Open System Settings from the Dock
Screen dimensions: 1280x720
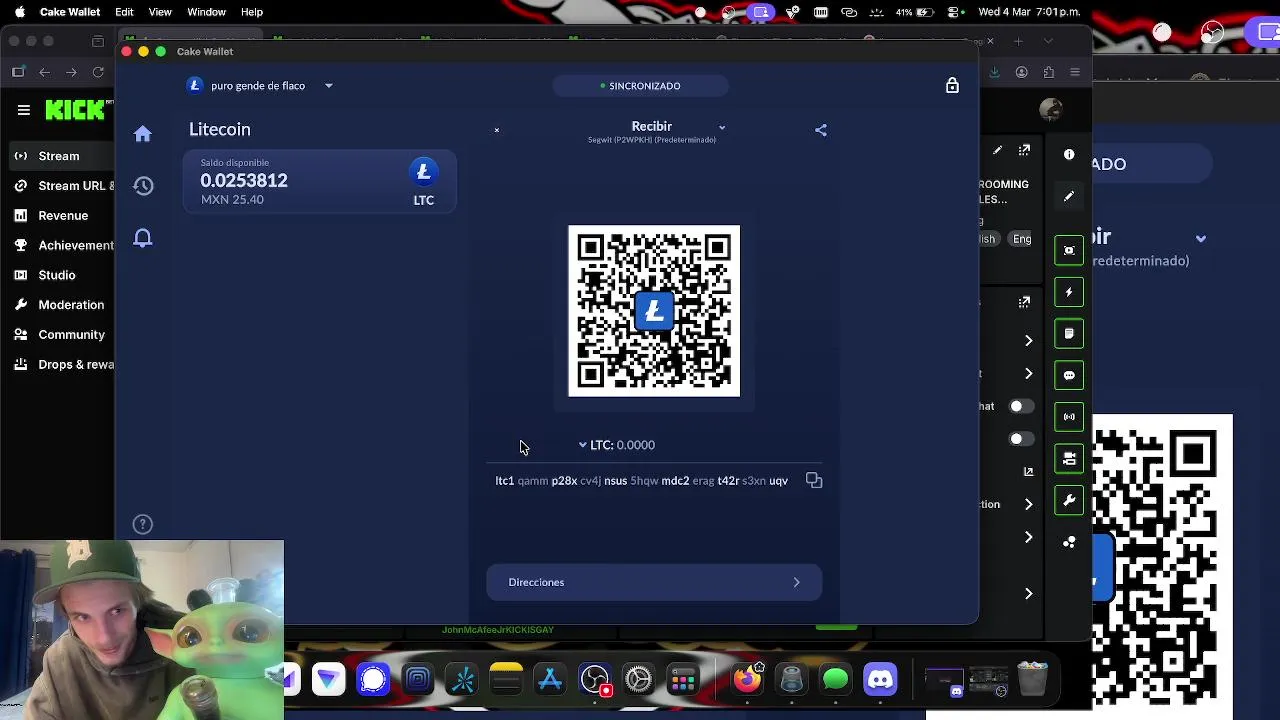point(638,680)
